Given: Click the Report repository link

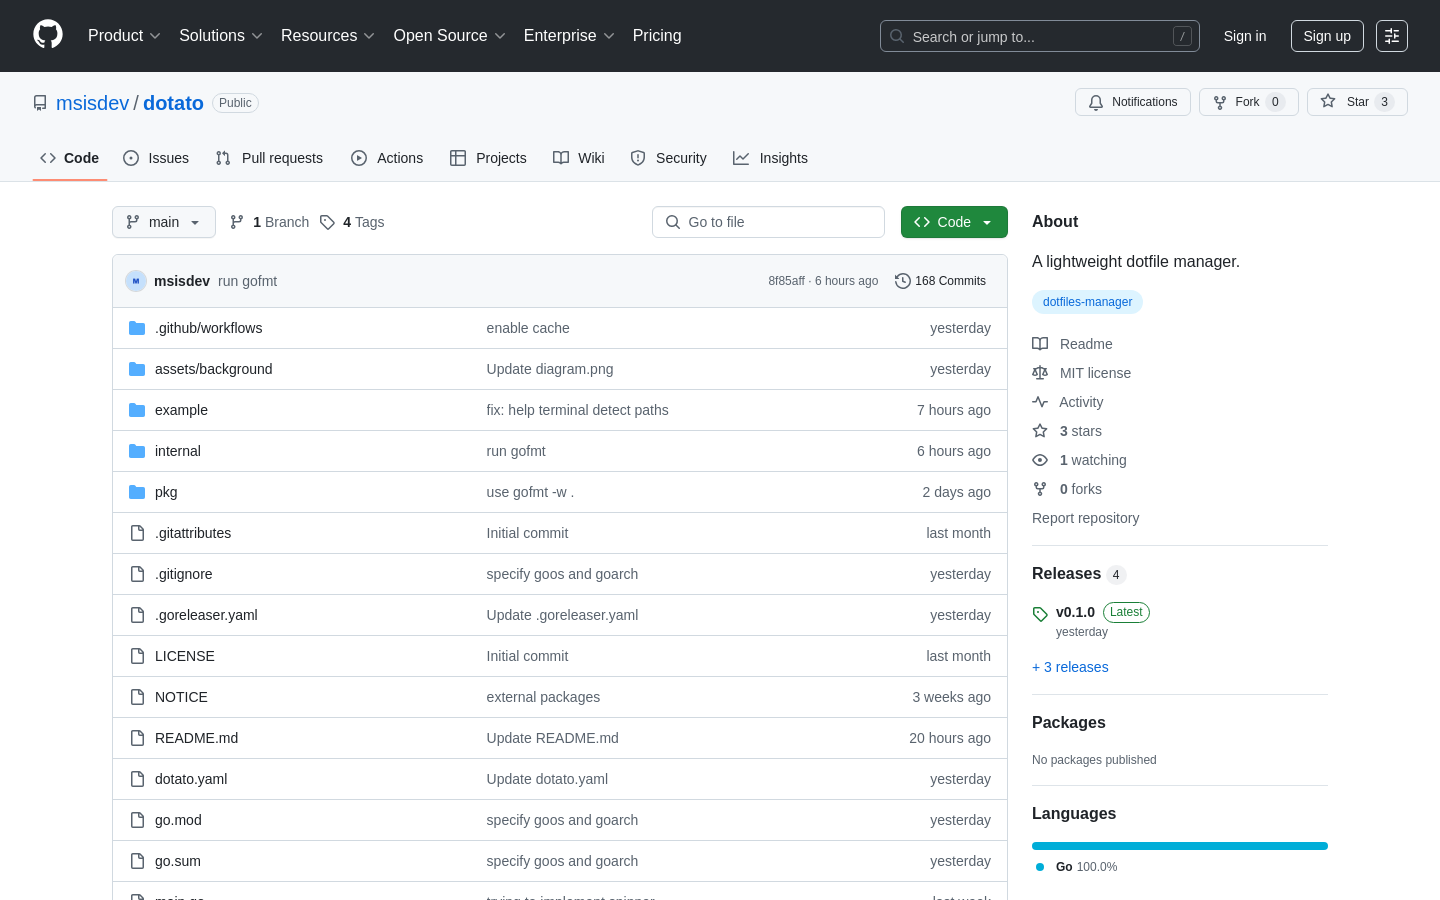Looking at the screenshot, I should pos(1085,518).
